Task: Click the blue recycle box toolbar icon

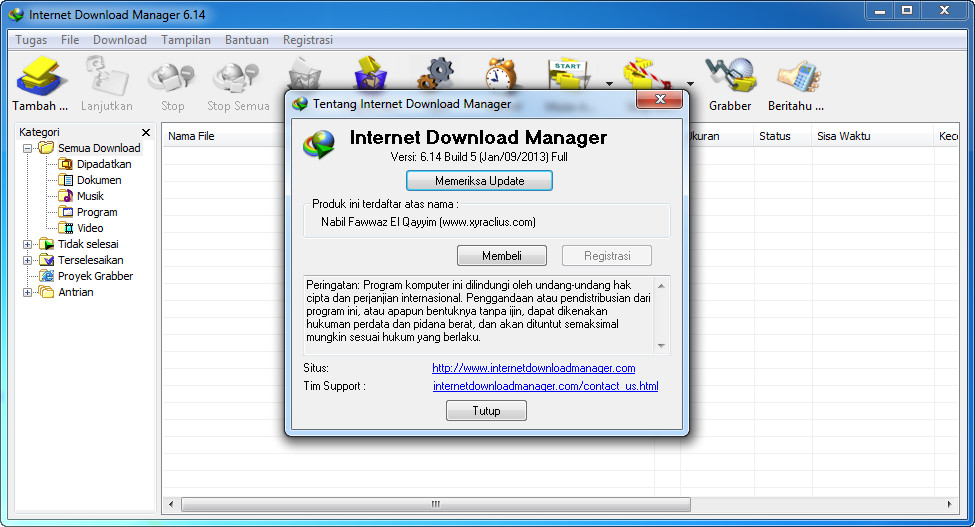Action: click(371, 73)
